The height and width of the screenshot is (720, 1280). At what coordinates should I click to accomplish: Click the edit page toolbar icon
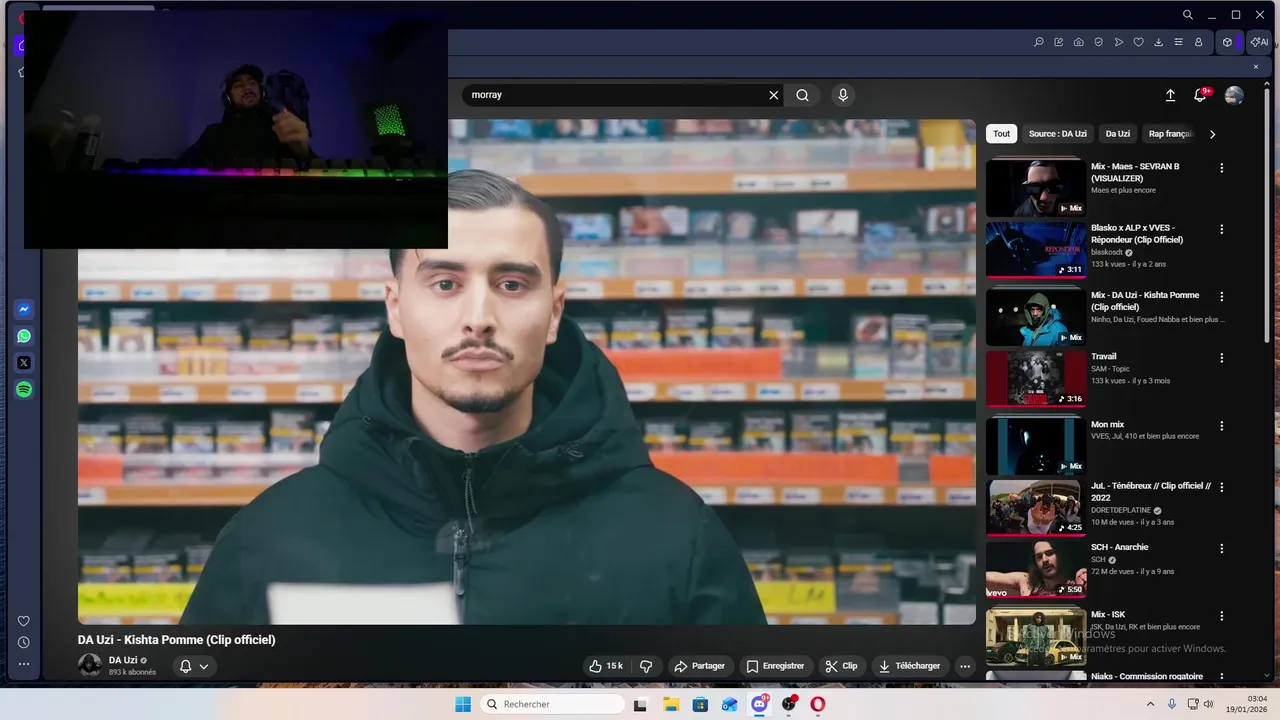1059,42
